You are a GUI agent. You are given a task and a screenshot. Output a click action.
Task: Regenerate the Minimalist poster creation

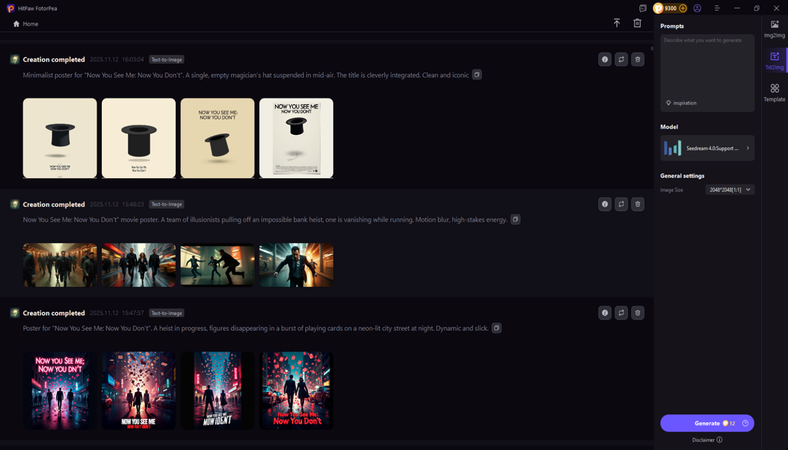point(621,59)
